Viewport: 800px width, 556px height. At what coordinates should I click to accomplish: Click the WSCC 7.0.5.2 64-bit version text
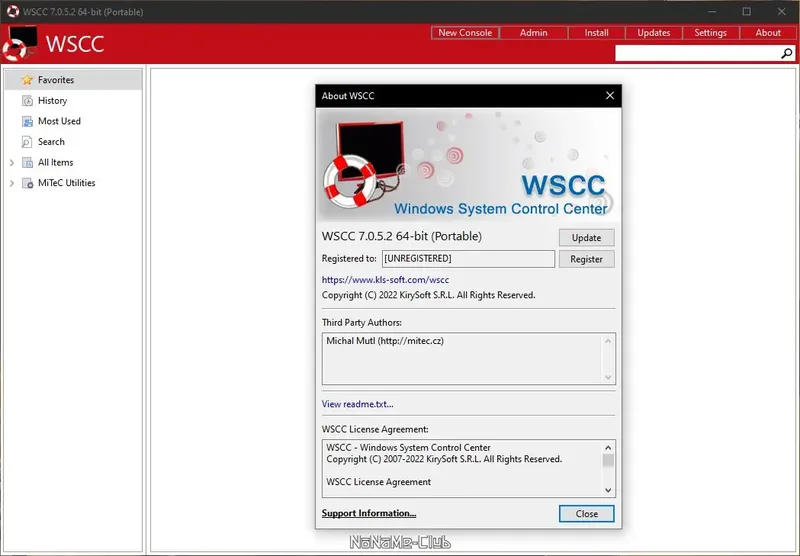[402, 236]
